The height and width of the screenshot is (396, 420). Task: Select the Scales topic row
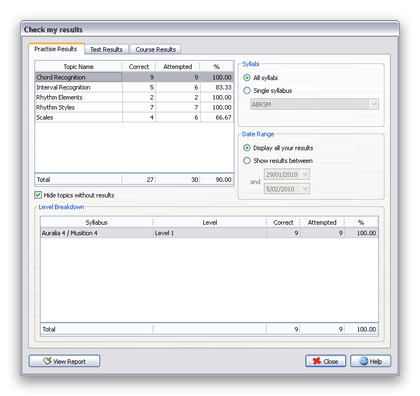[134, 117]
